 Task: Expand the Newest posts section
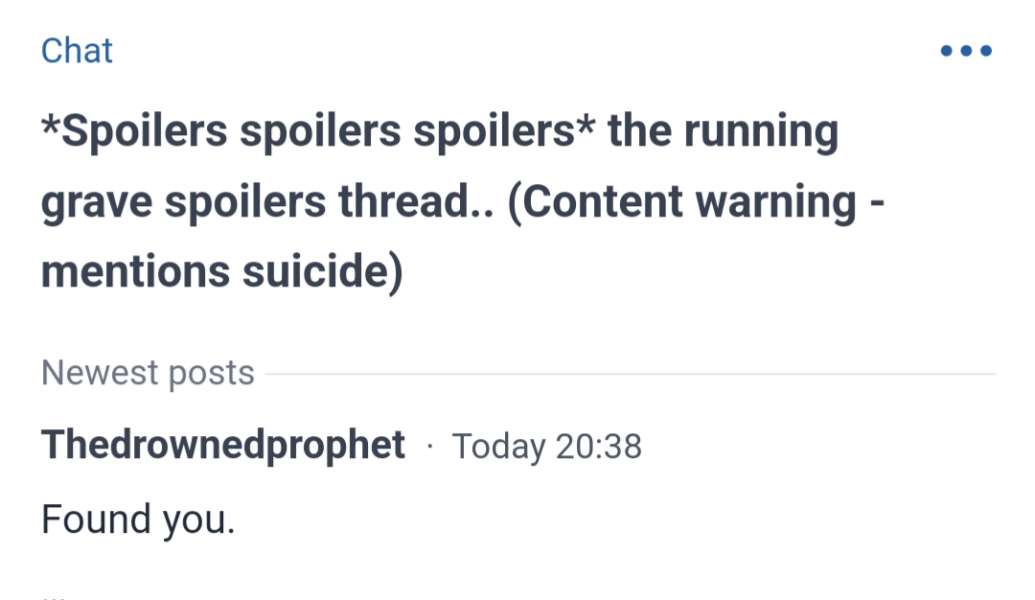pos(146,372)
